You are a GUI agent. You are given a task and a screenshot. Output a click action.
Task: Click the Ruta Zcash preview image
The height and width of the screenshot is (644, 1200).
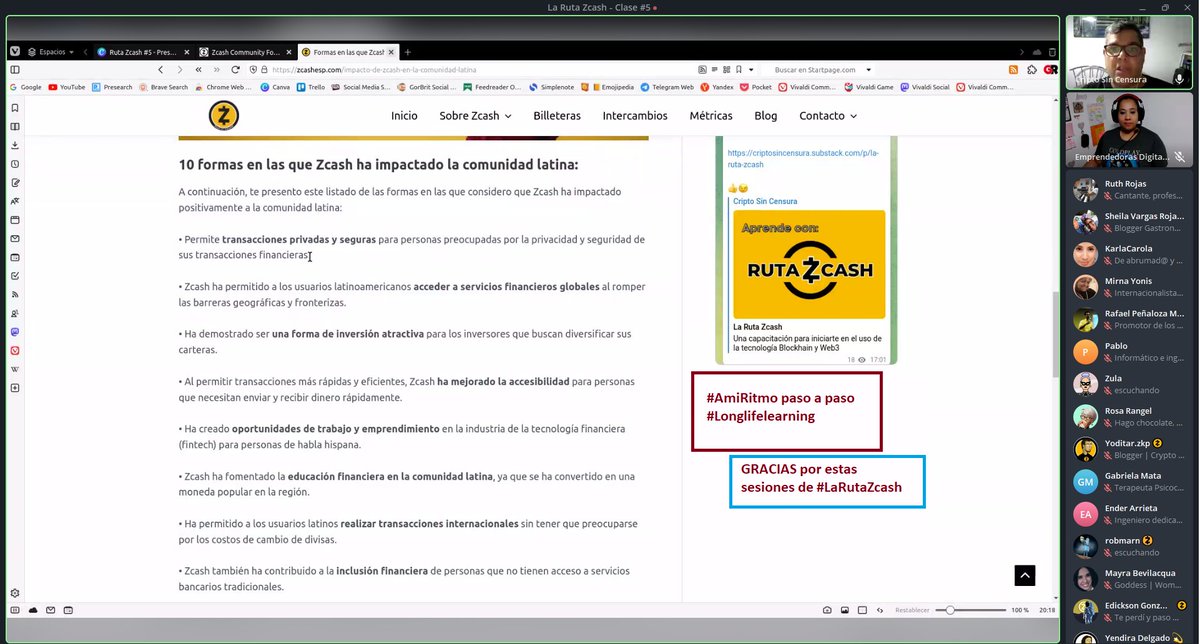click(x=809, y=265)
